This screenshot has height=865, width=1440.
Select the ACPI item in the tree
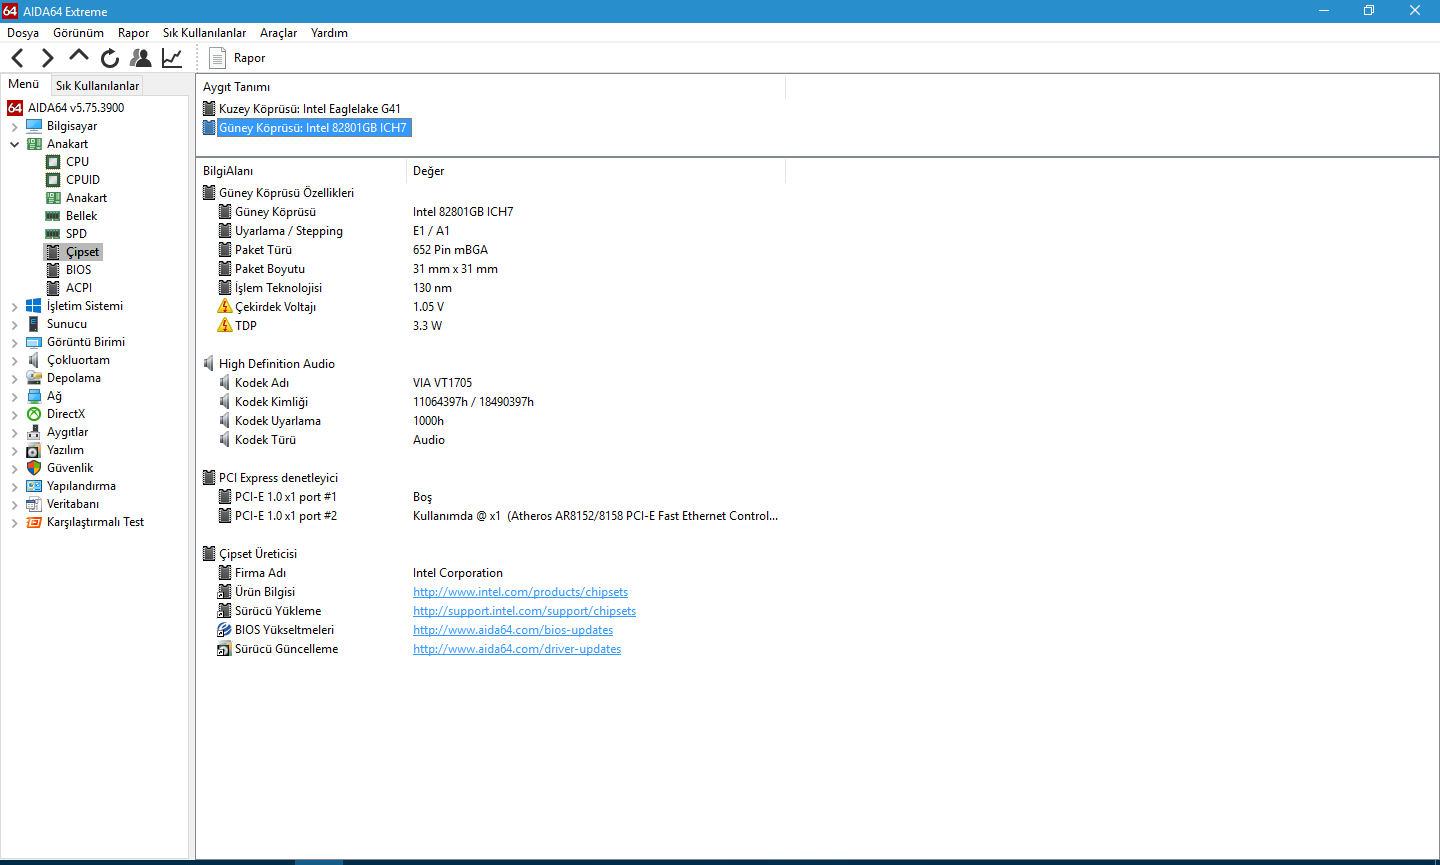point(79,288)
